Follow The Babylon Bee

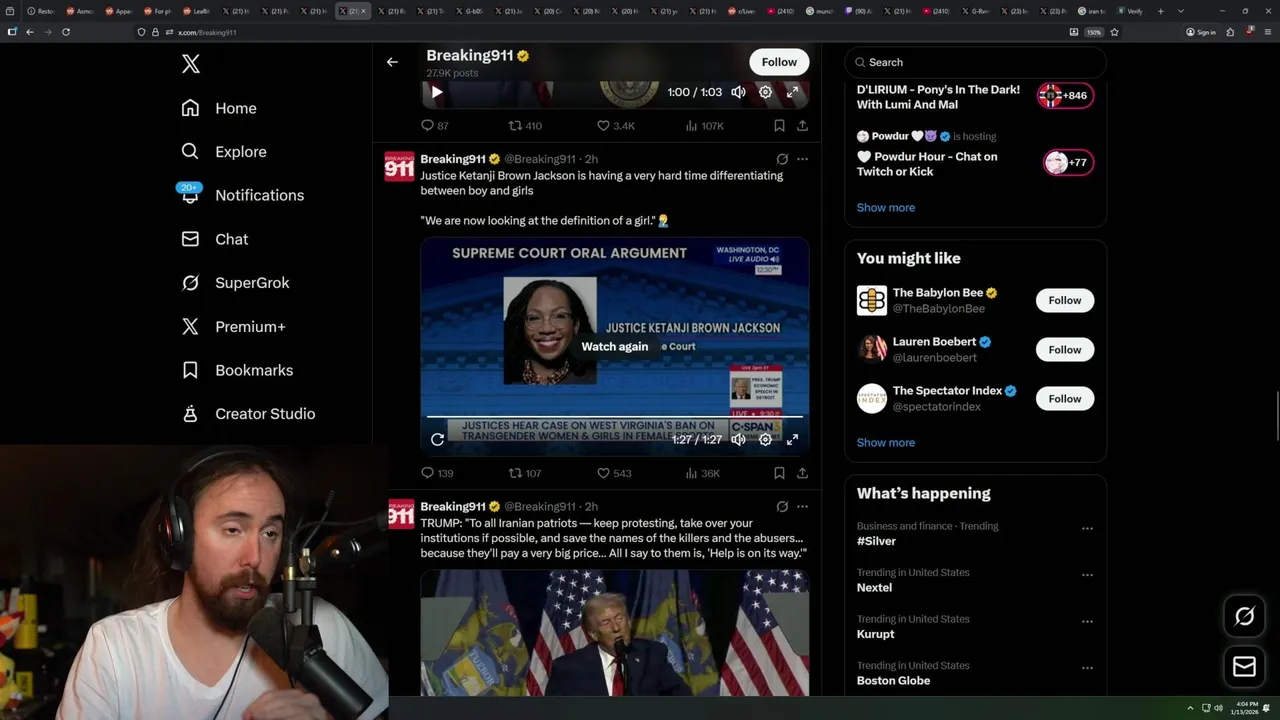point(1065,300)
